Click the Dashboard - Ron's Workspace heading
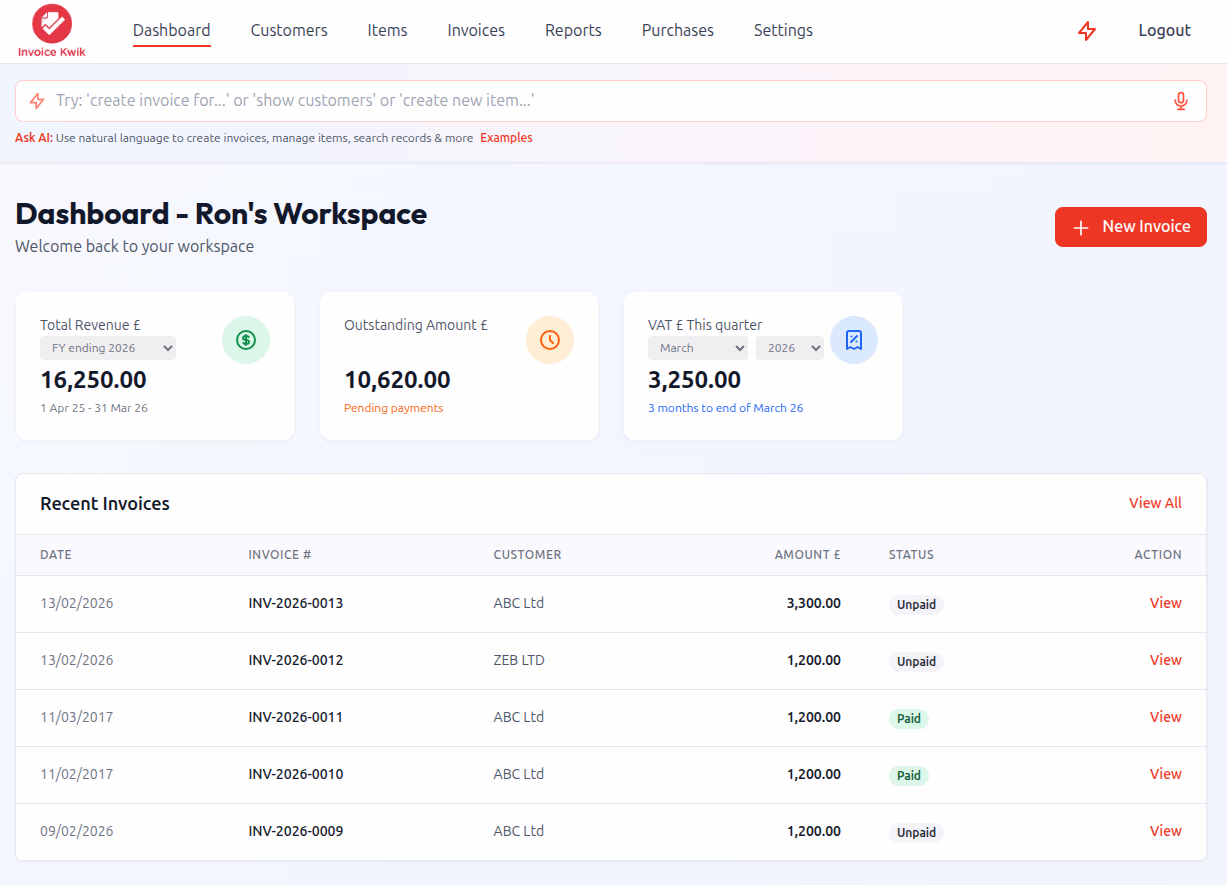Image resolution: width=1227 pixels, height=885 pixels. pyautogui.click(x=221, y=214)
